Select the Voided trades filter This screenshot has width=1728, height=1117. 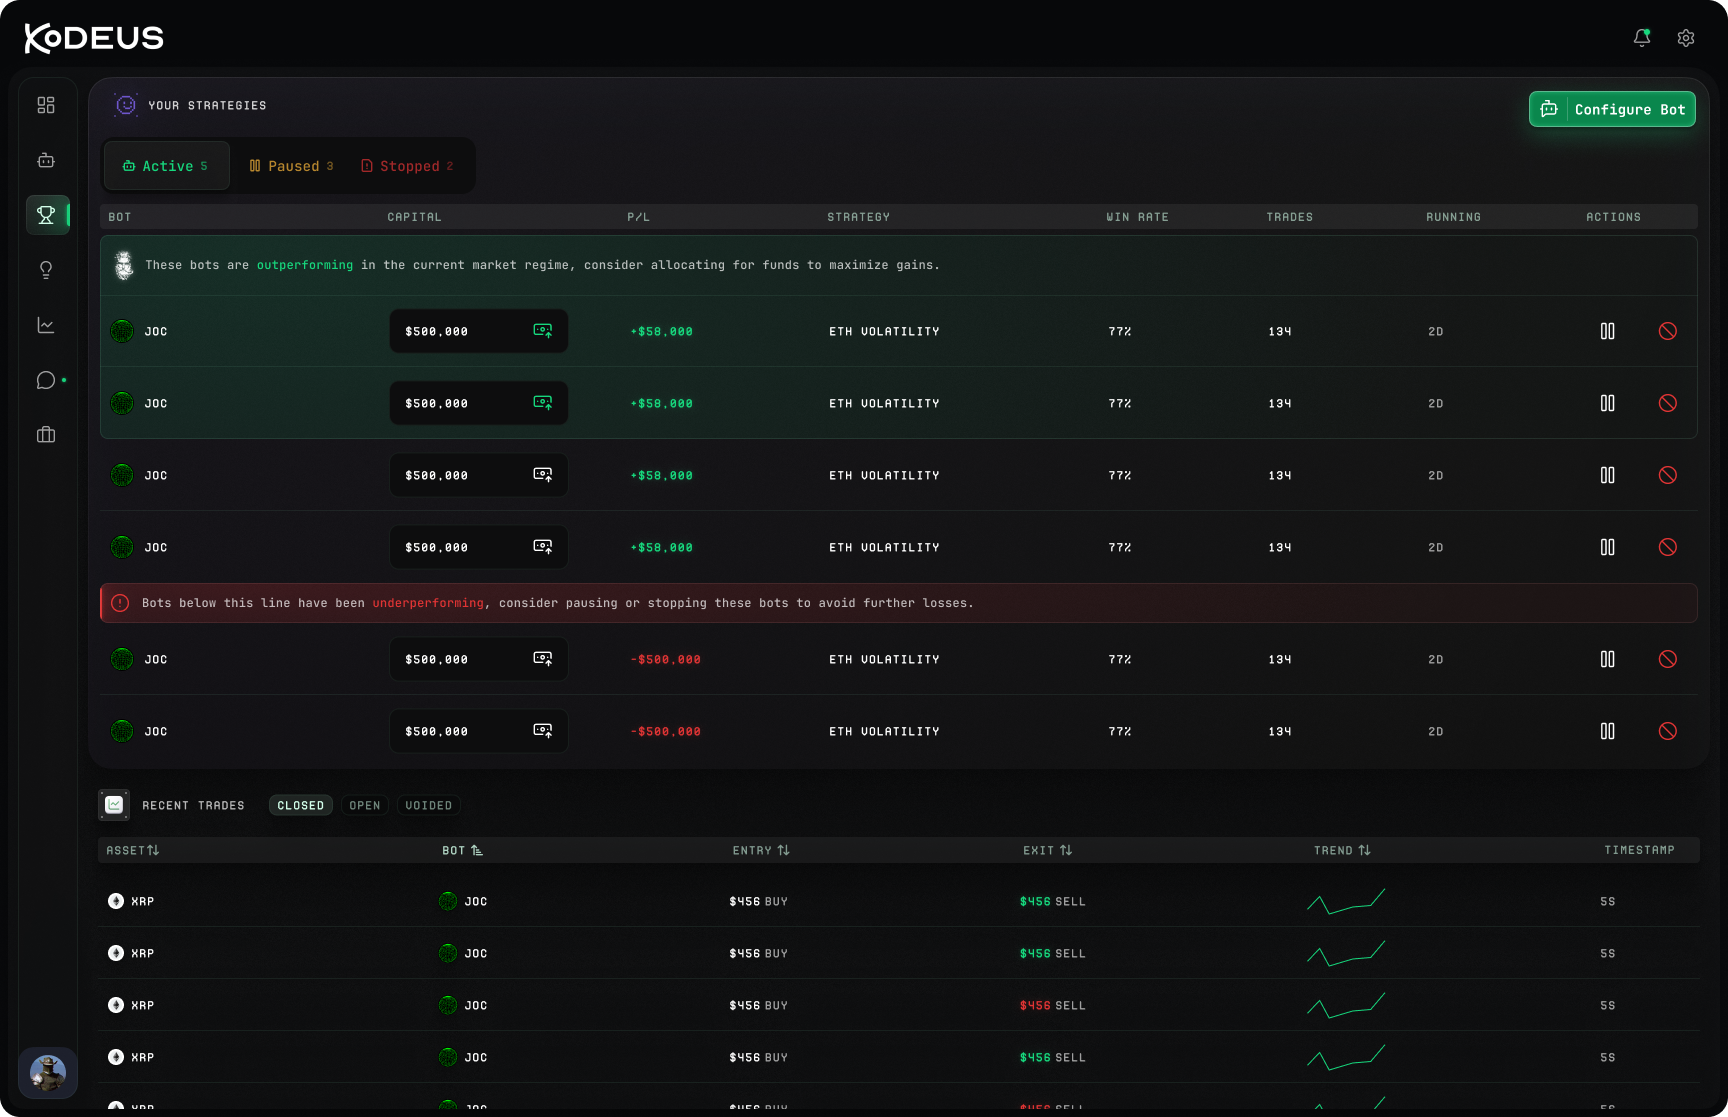click(x=429, y=806)
